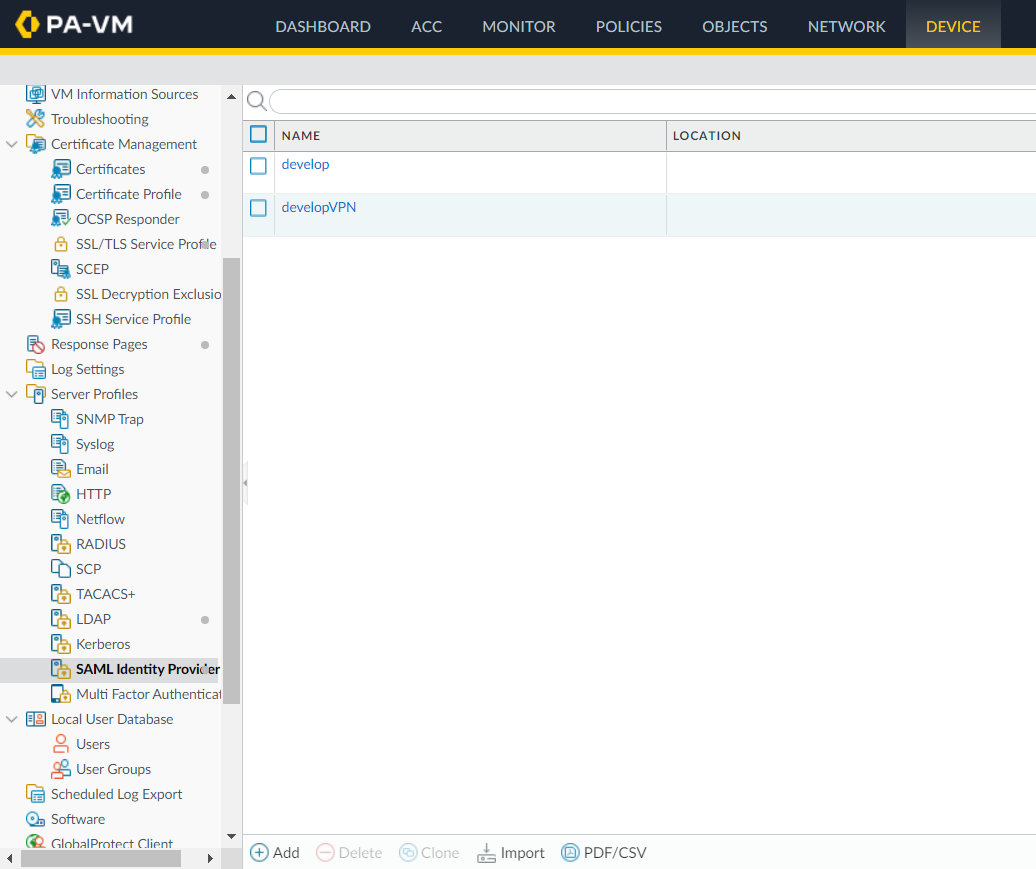Open the developVPN profile link
The height and width of the screenshot is (869, 1036).
[x=318, y=208]
